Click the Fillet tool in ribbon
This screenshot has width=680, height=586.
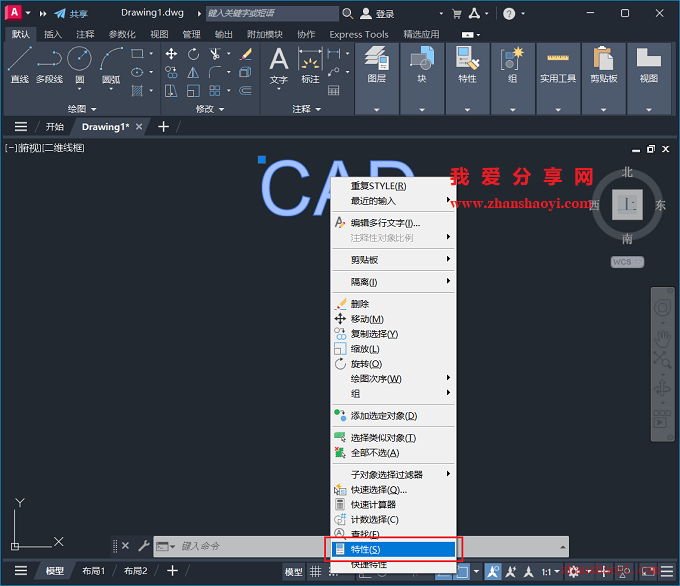215,72
